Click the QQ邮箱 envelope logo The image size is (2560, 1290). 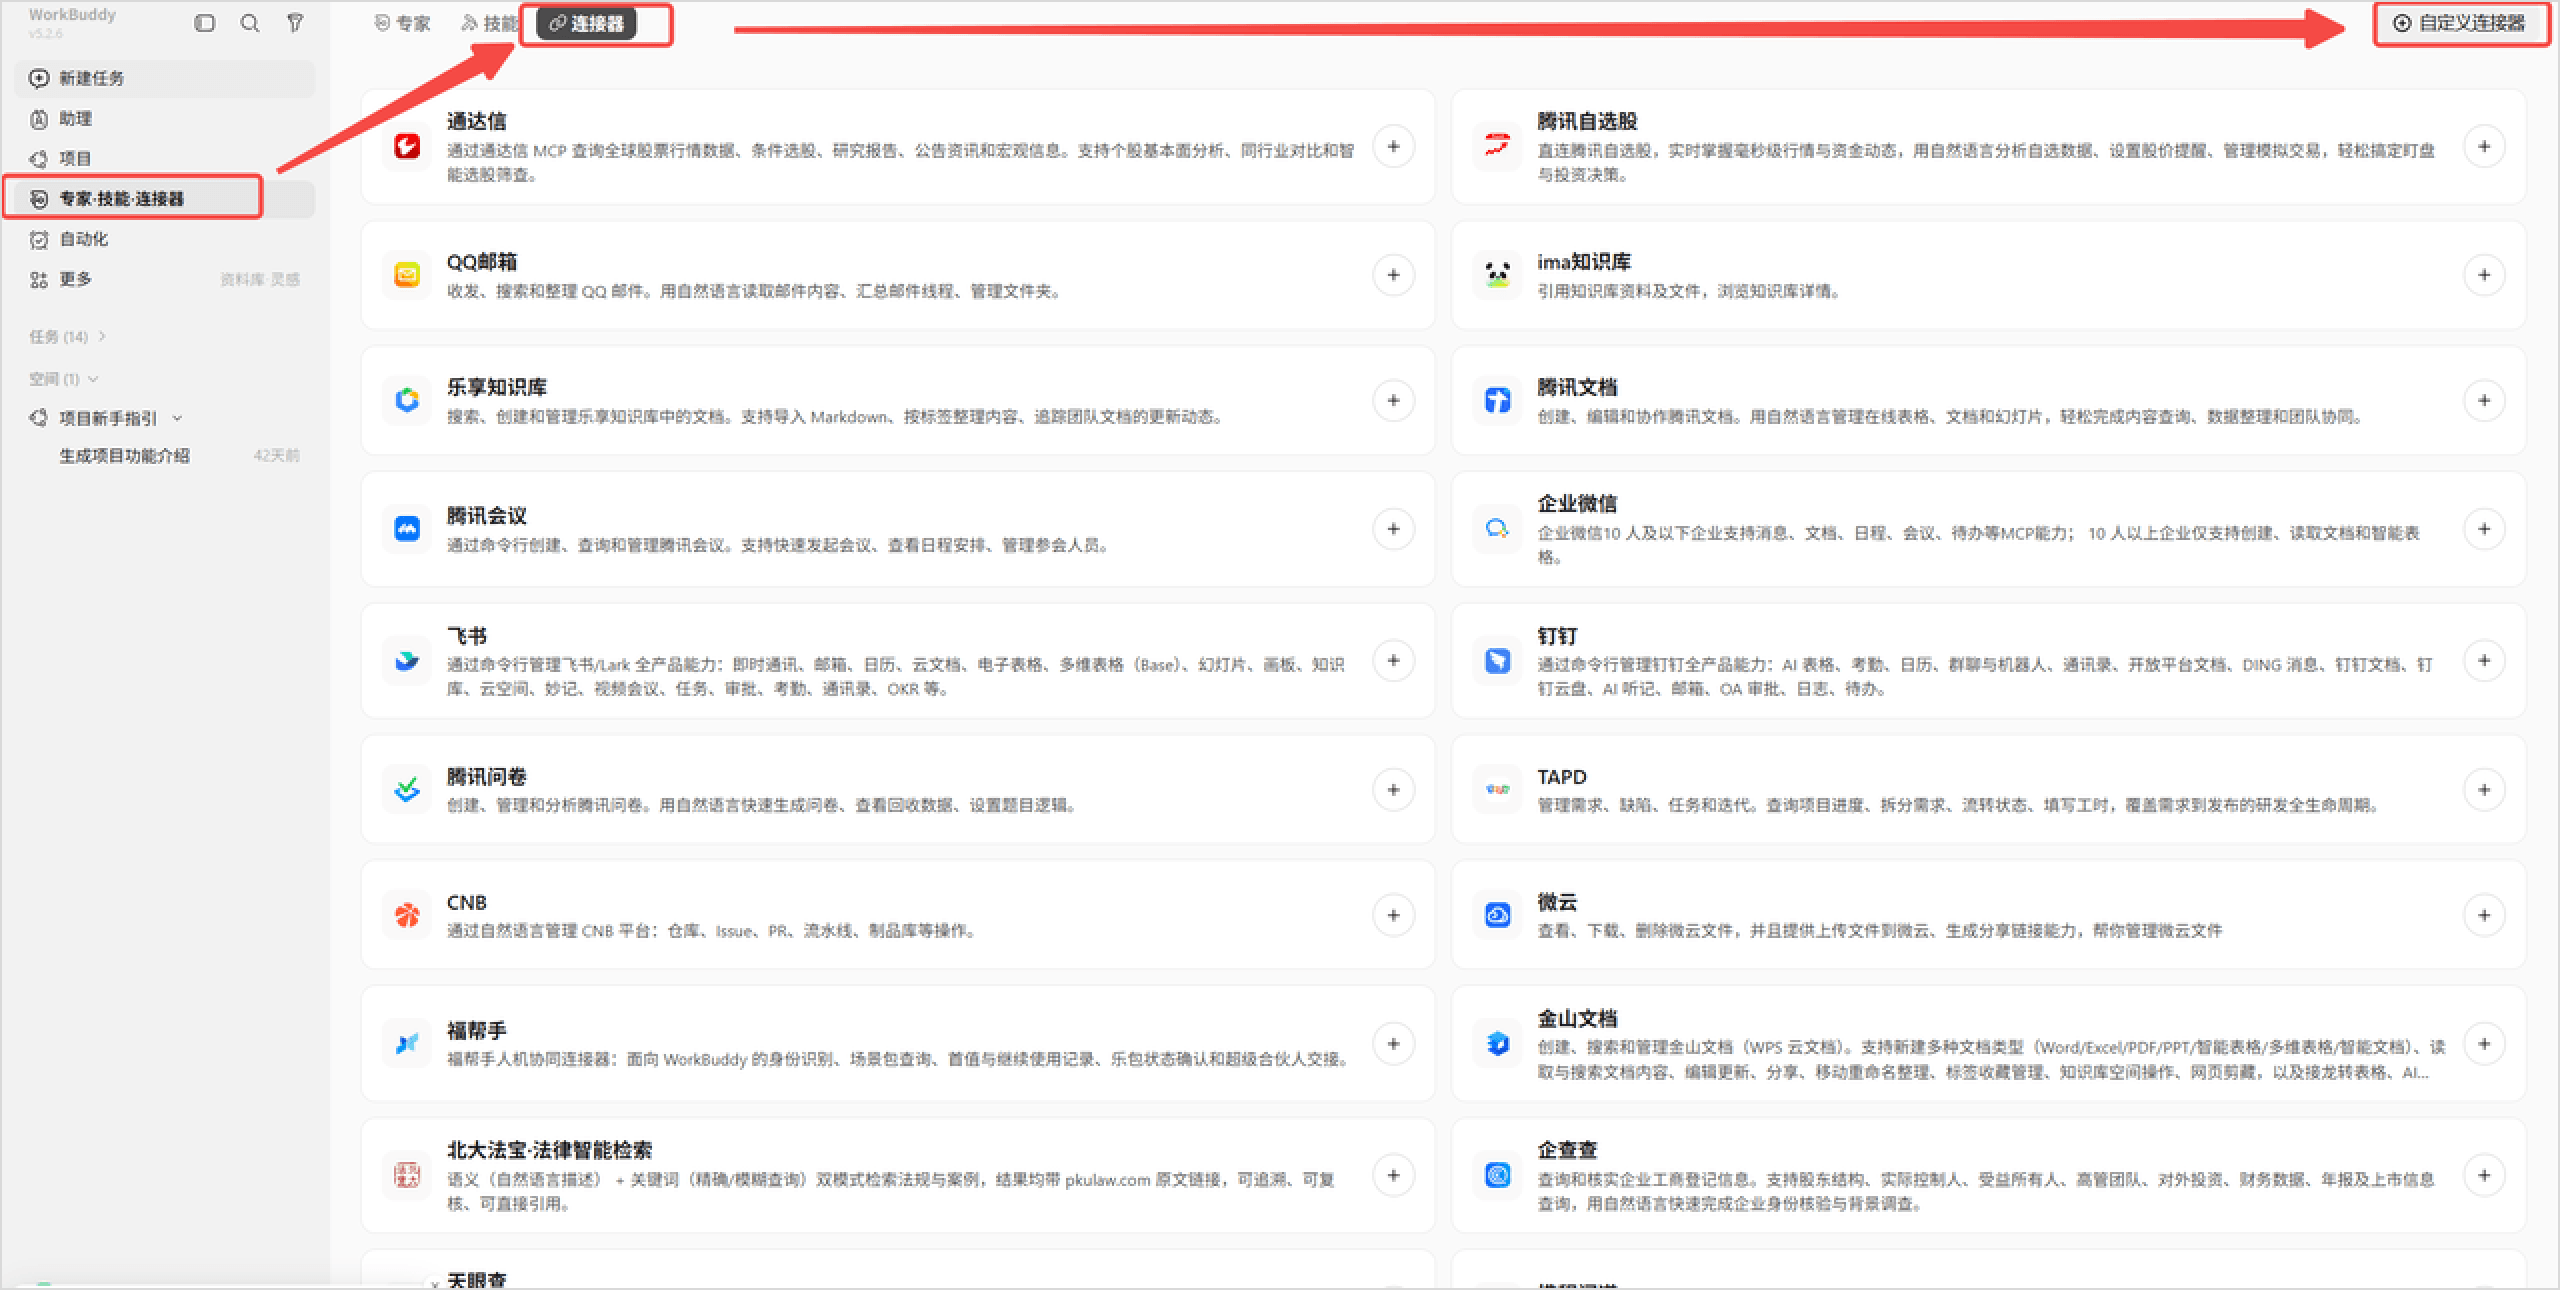(x=407, y=275)
